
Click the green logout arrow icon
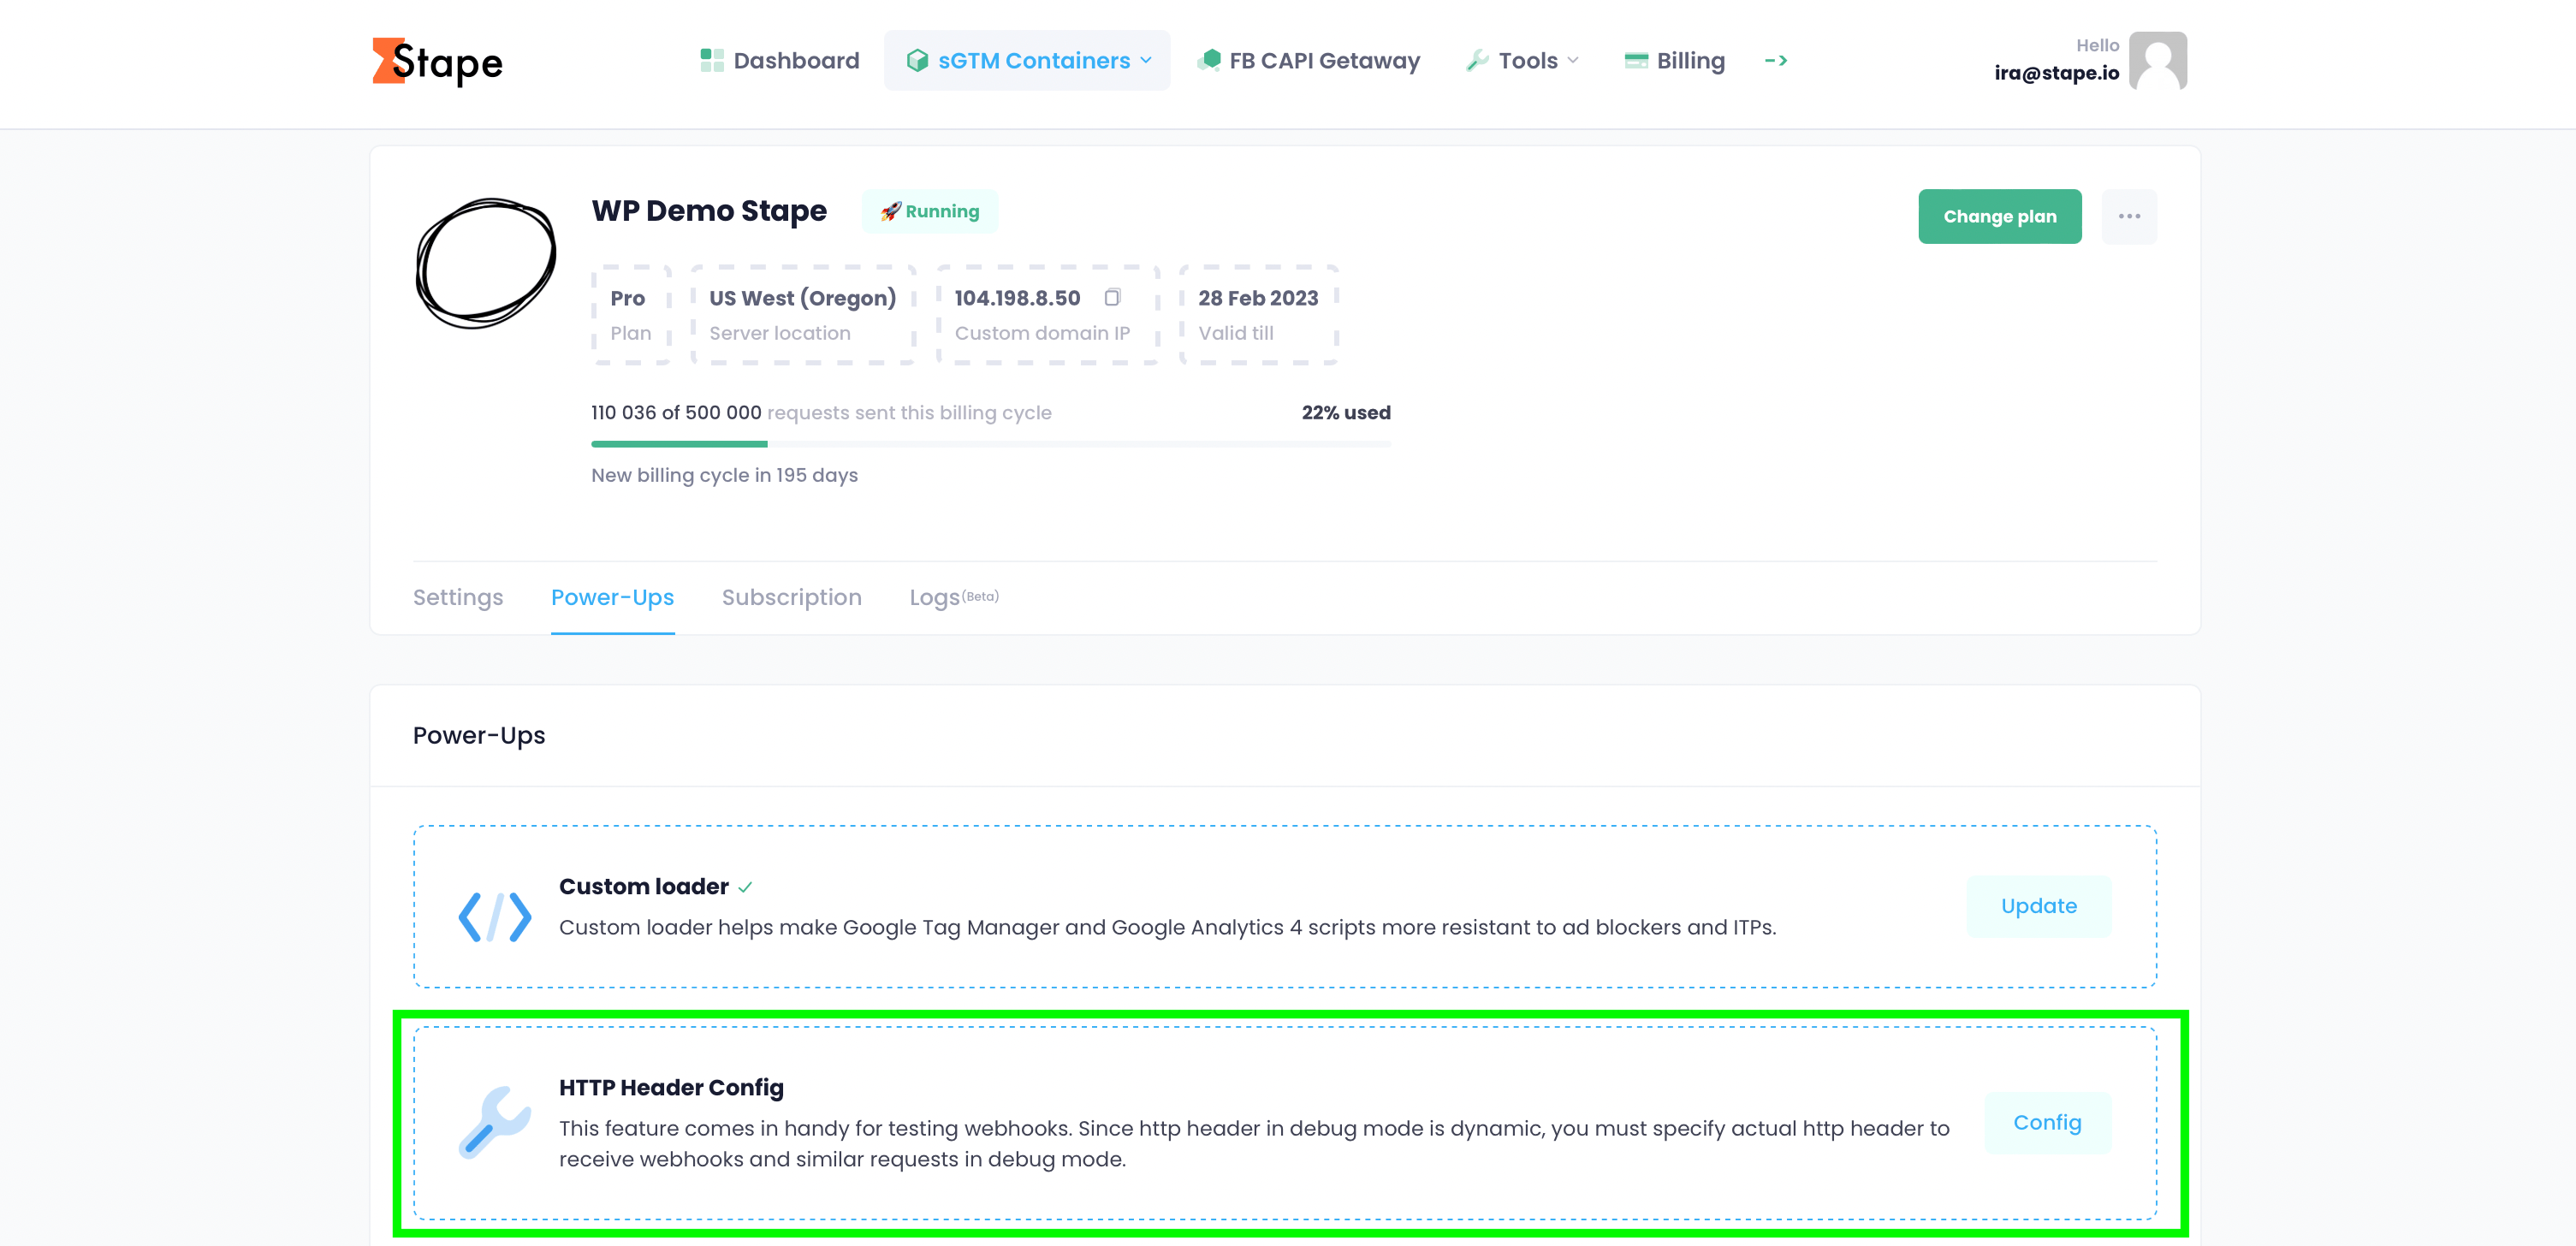click(1776, 61)
